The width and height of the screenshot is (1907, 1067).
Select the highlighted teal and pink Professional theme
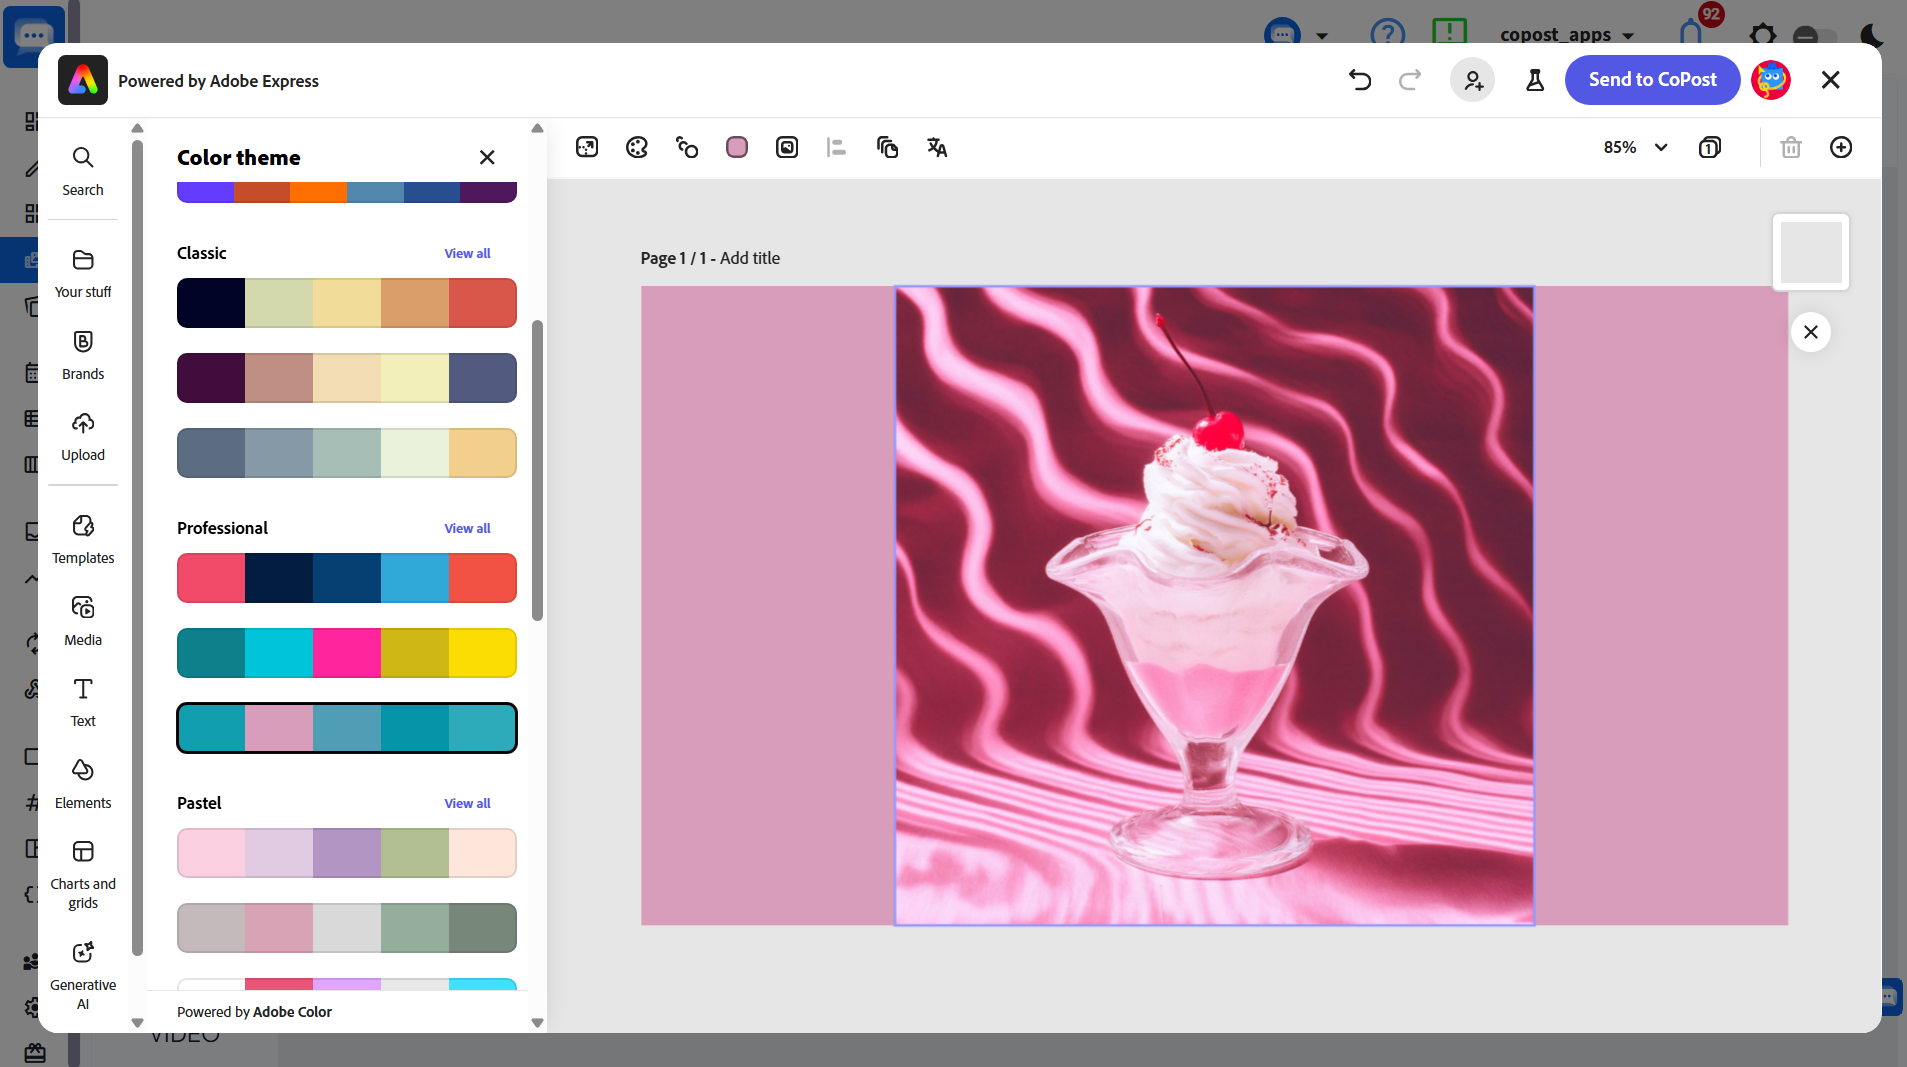point(347,728)
